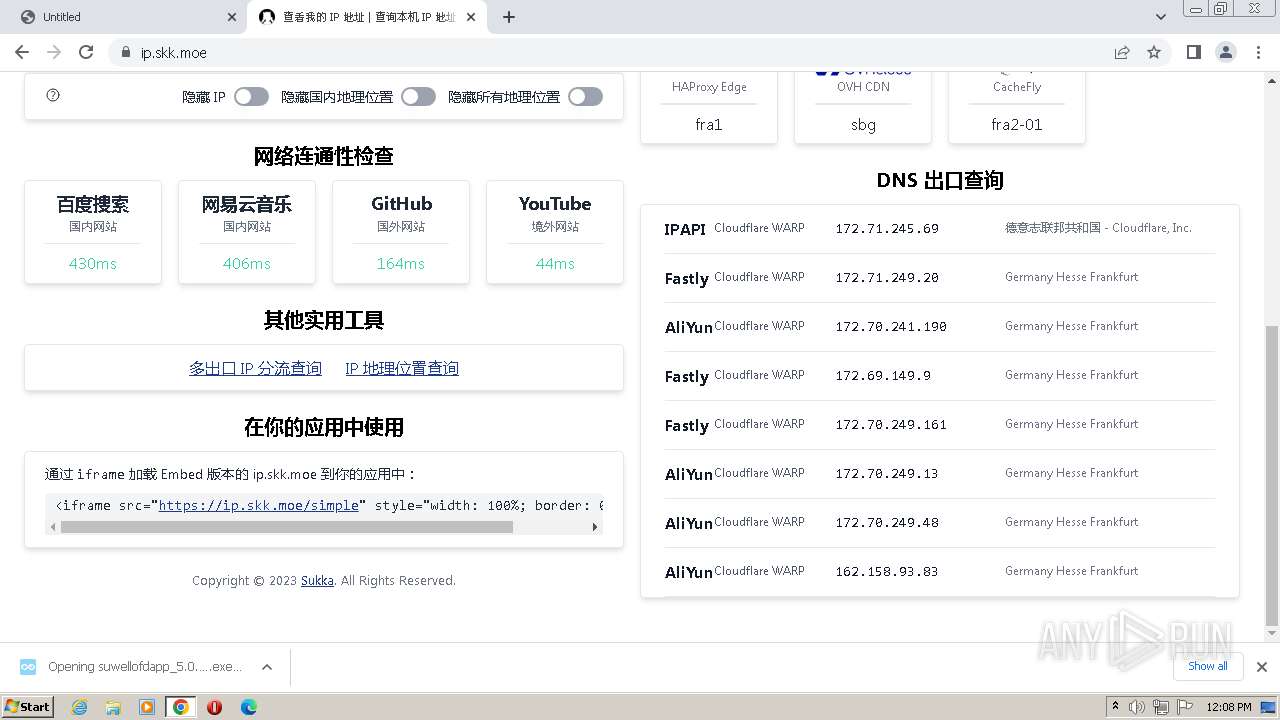Screen dimensions: 1280x720
Task: Open Internet Explorer from the taskbar
Action: tap(79, 707)
